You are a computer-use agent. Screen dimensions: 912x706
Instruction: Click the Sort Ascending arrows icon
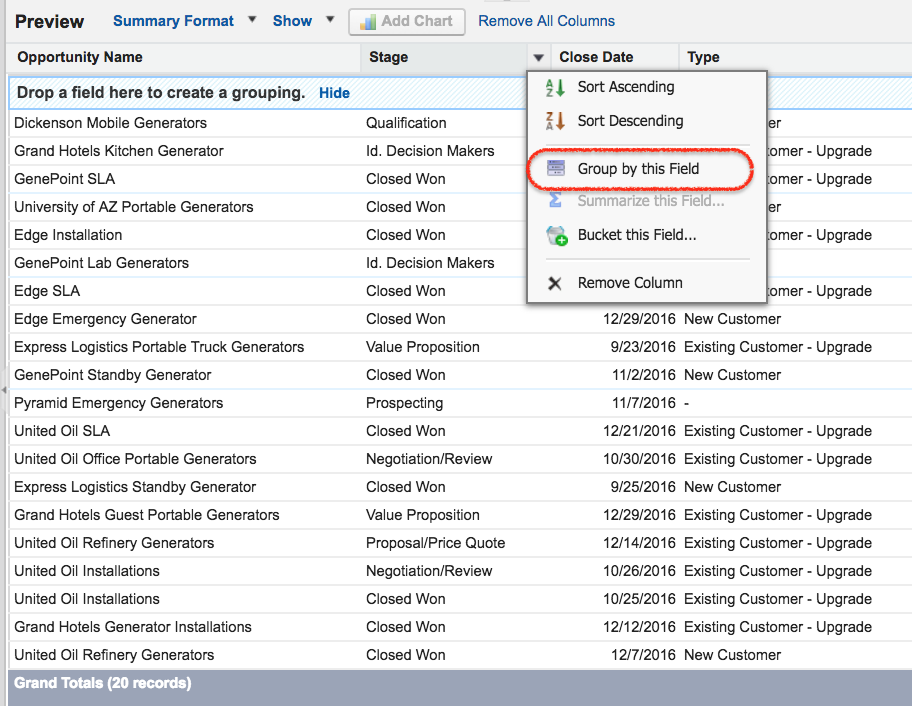click(x=554, y=87)
